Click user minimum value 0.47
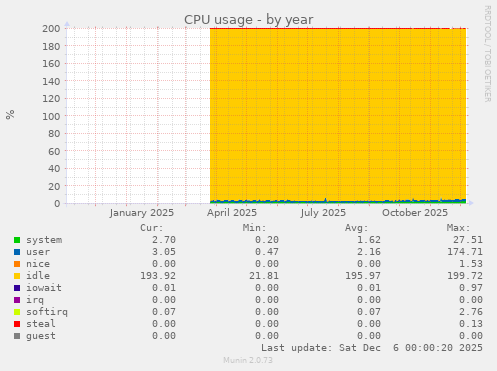This screenshot has width=497, height=371. [267, 252]
